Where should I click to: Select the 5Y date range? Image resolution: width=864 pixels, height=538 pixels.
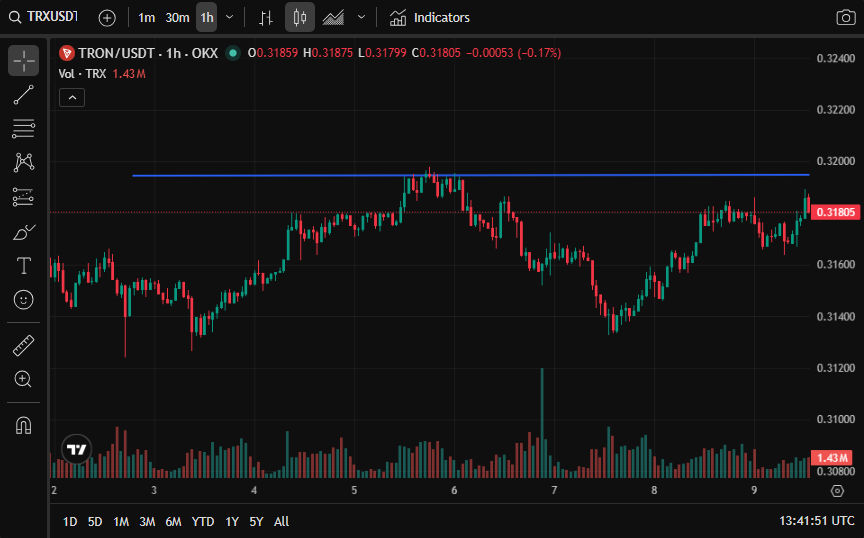pyautogui.click(x=256, y=521)
